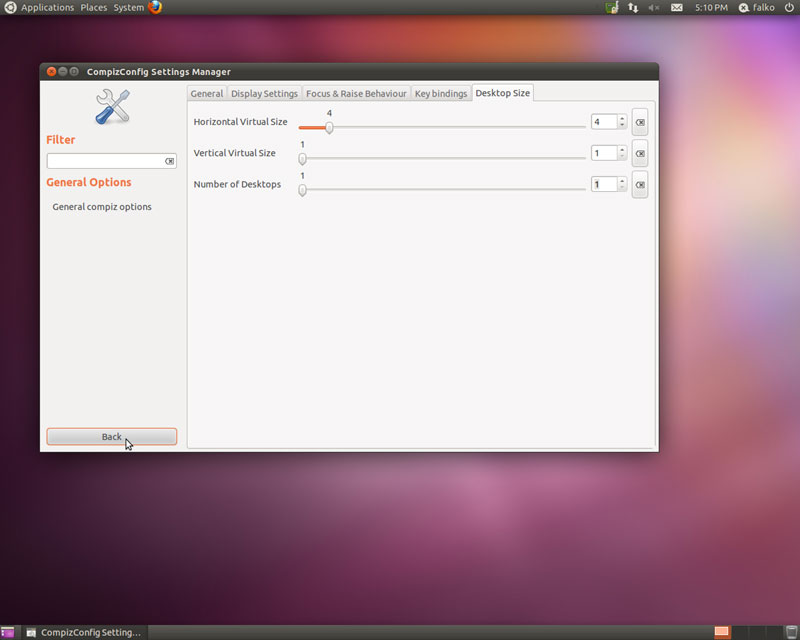800x640 pixels.
Task: Increase Horizontal Virtual Size with up arrow
Action: (x=621, y=118)
